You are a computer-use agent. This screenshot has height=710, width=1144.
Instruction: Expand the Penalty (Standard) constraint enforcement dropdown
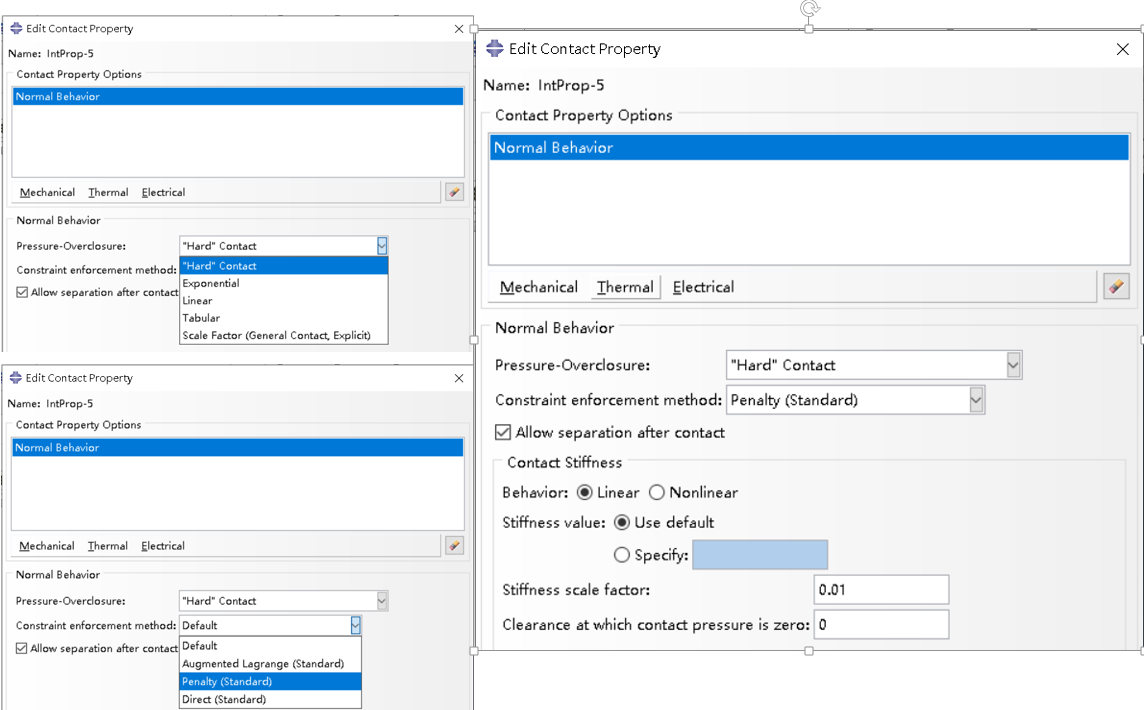point(976,400)
